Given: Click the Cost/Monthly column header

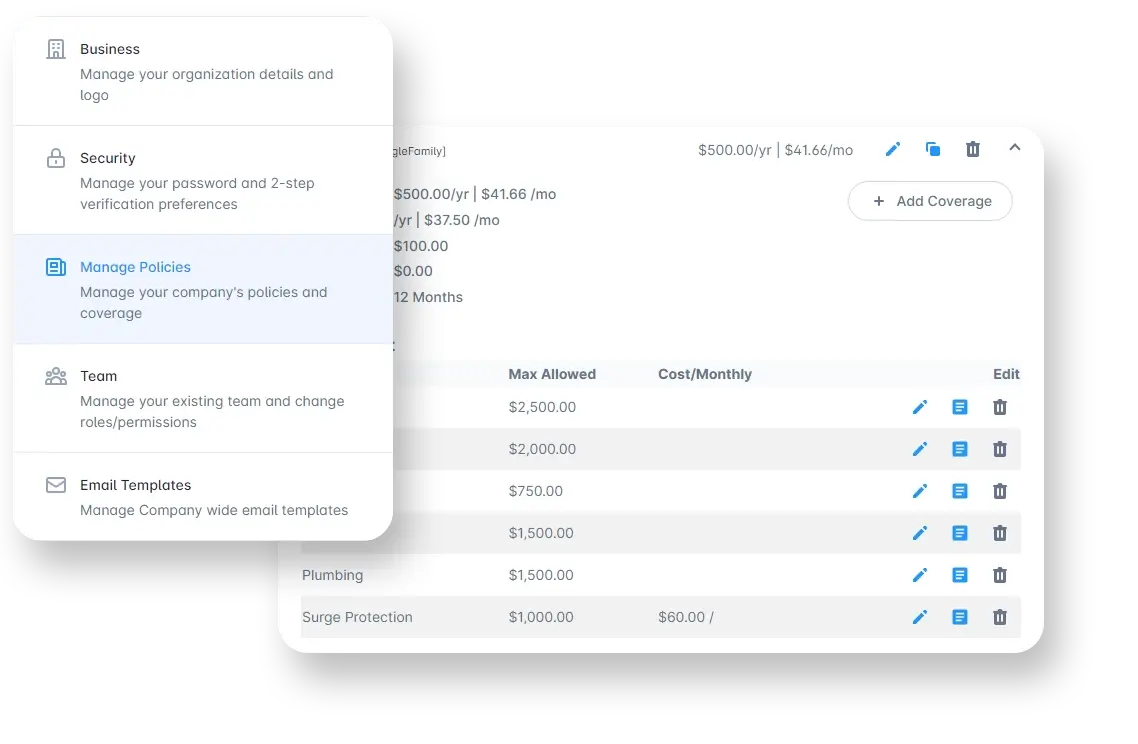Looking at the screenshot, I should click(705, 374).
